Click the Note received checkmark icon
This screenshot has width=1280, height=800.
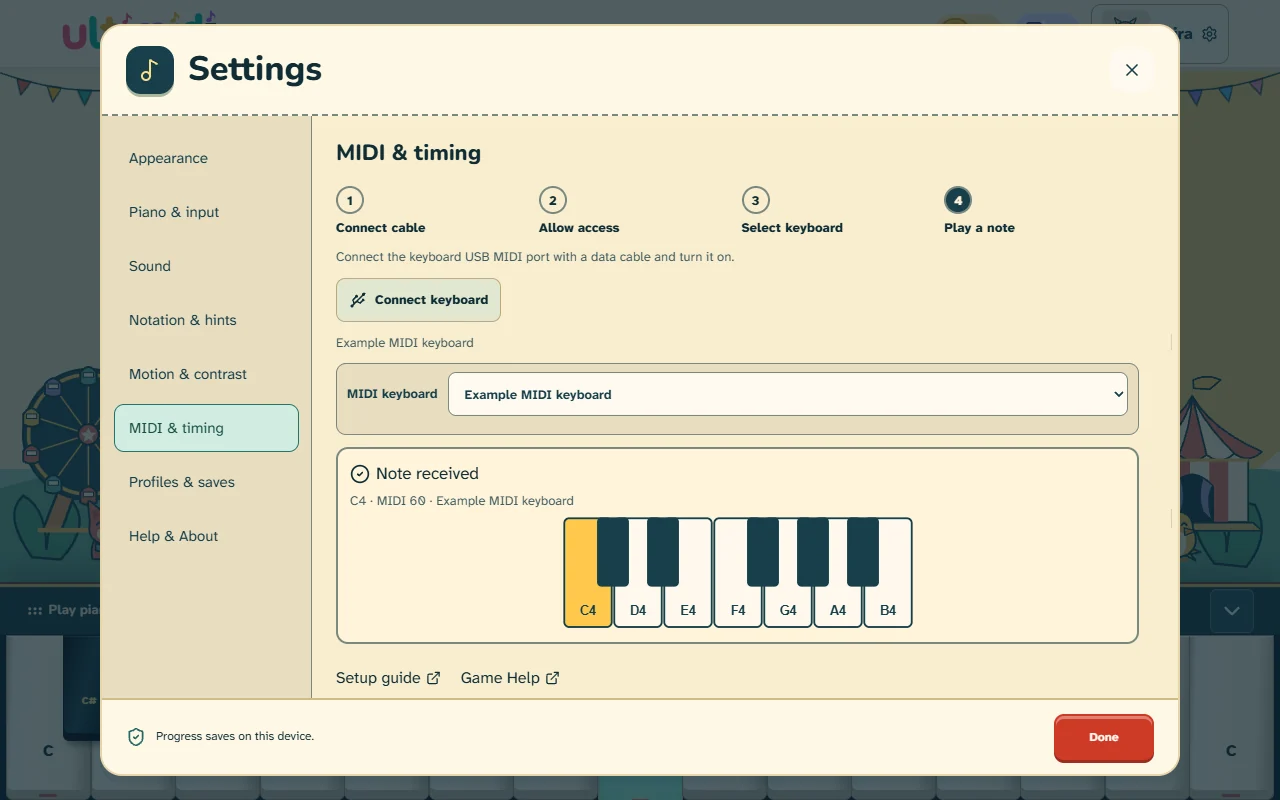[360, 474]
